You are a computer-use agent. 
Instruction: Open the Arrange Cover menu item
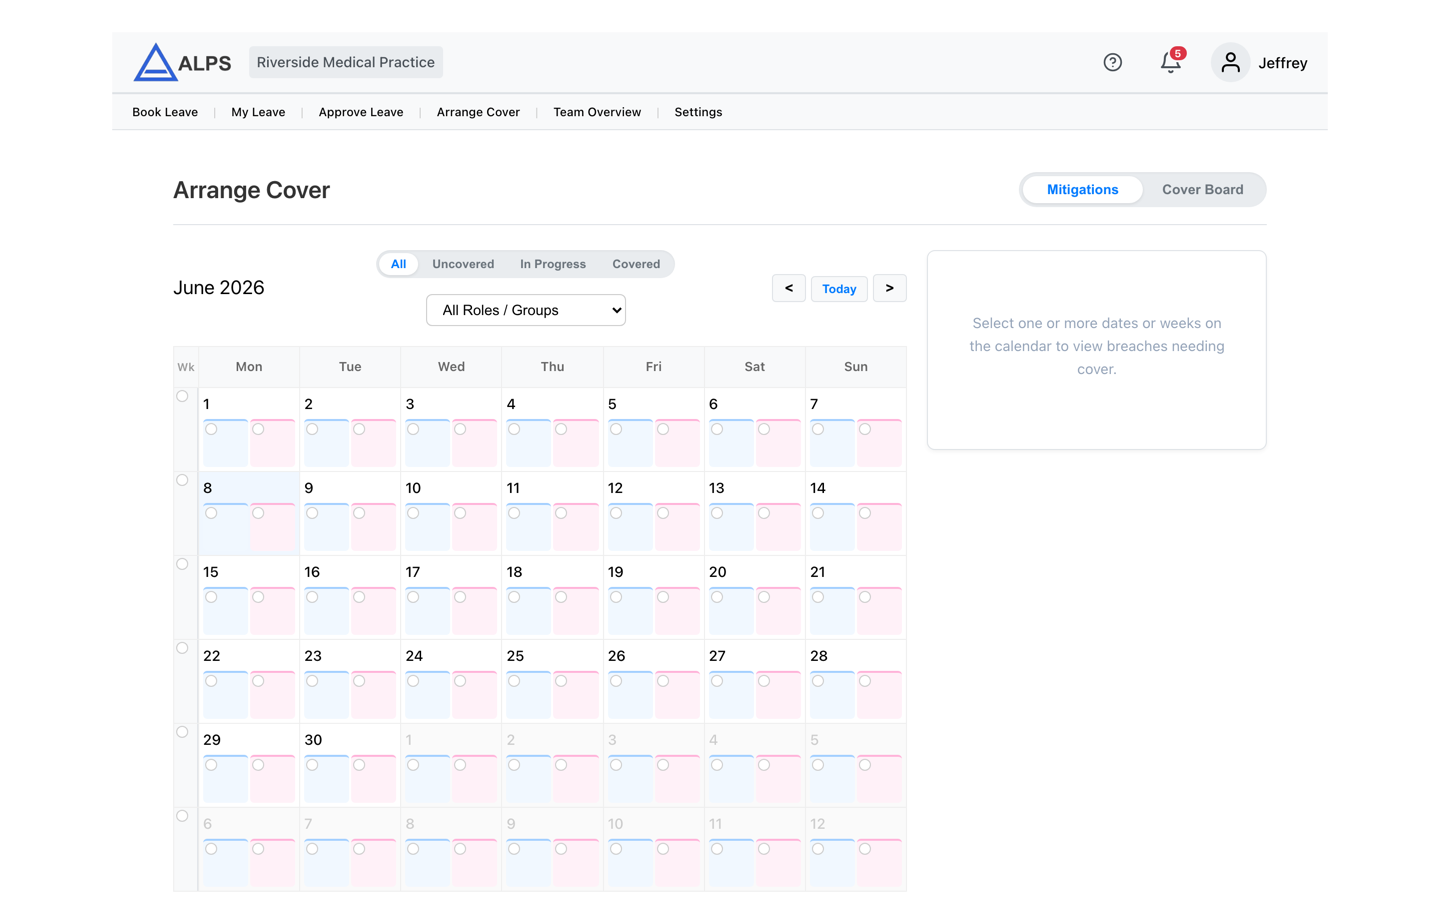[478, 112]
